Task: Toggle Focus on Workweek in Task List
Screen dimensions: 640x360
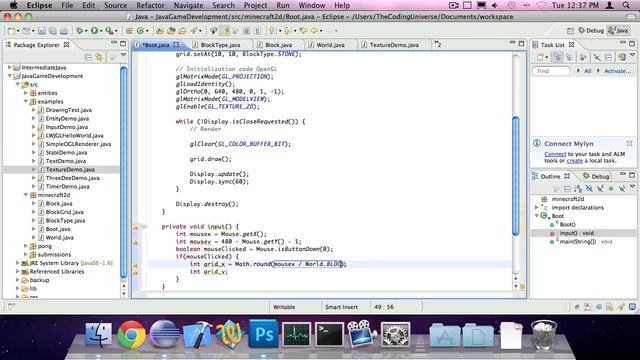Action: coord(583,58)
